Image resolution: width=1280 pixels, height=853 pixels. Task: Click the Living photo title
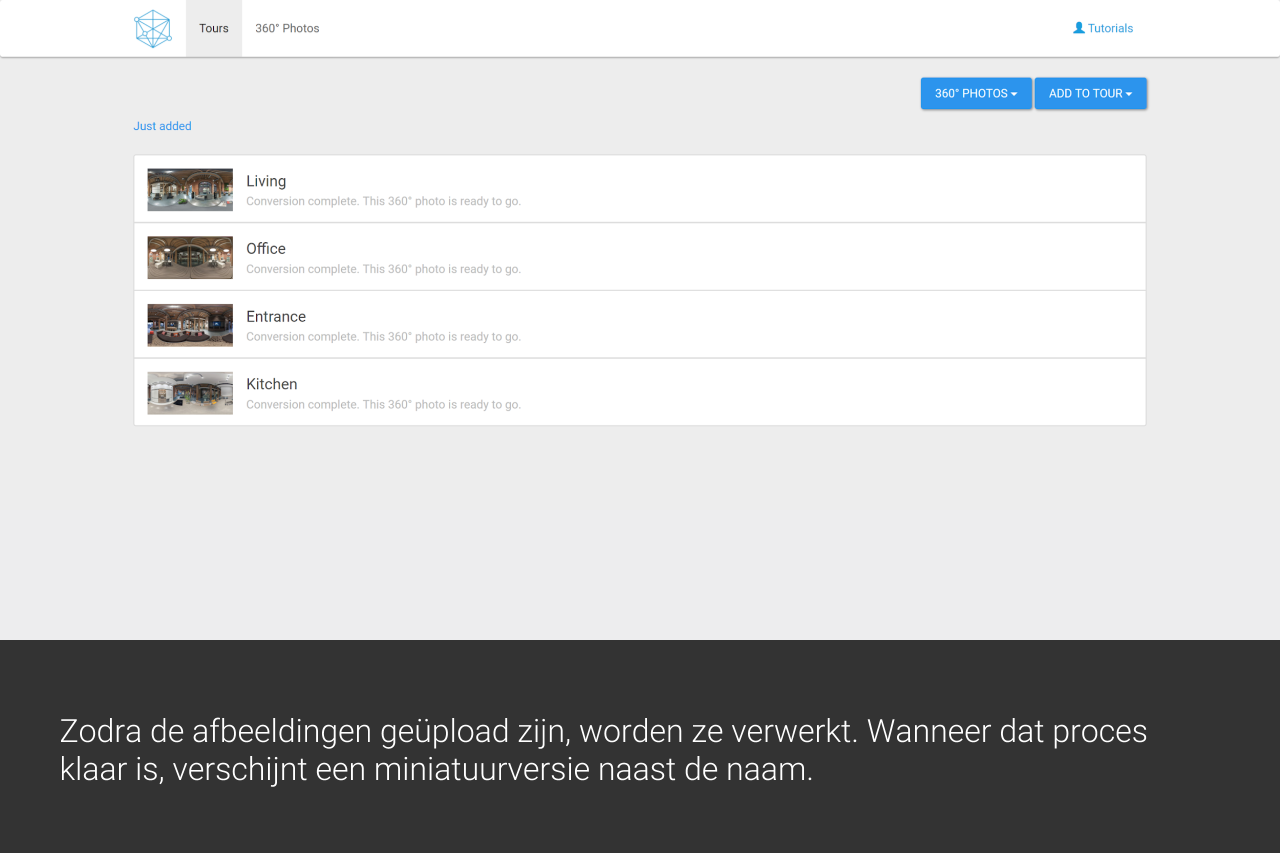pos(266,181)
